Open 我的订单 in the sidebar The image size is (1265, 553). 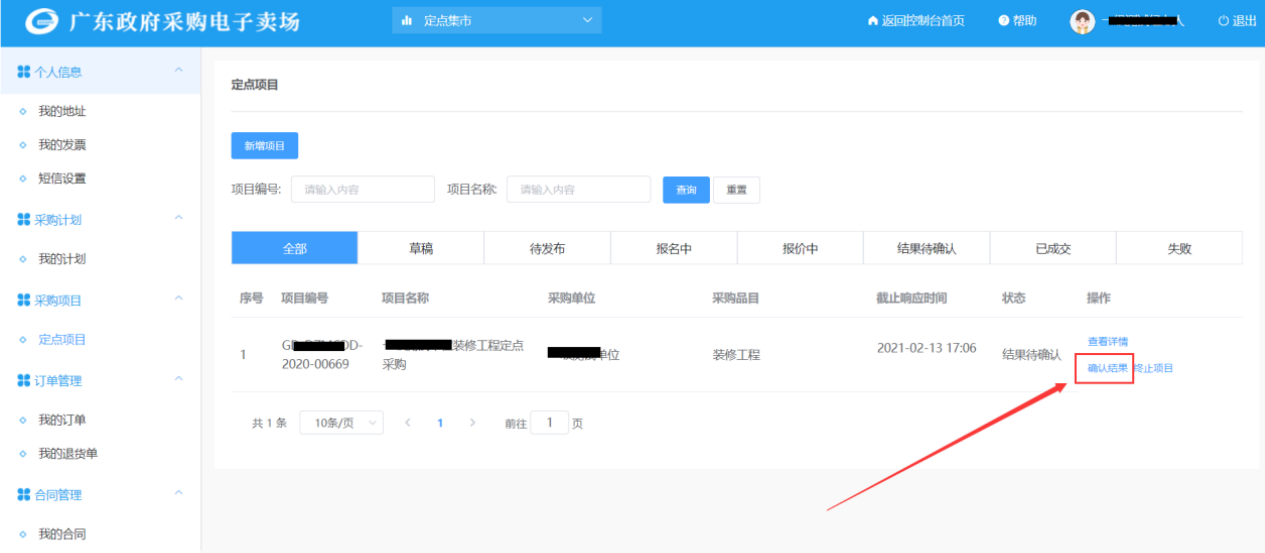pyautogui.click(x=61, y=420)
